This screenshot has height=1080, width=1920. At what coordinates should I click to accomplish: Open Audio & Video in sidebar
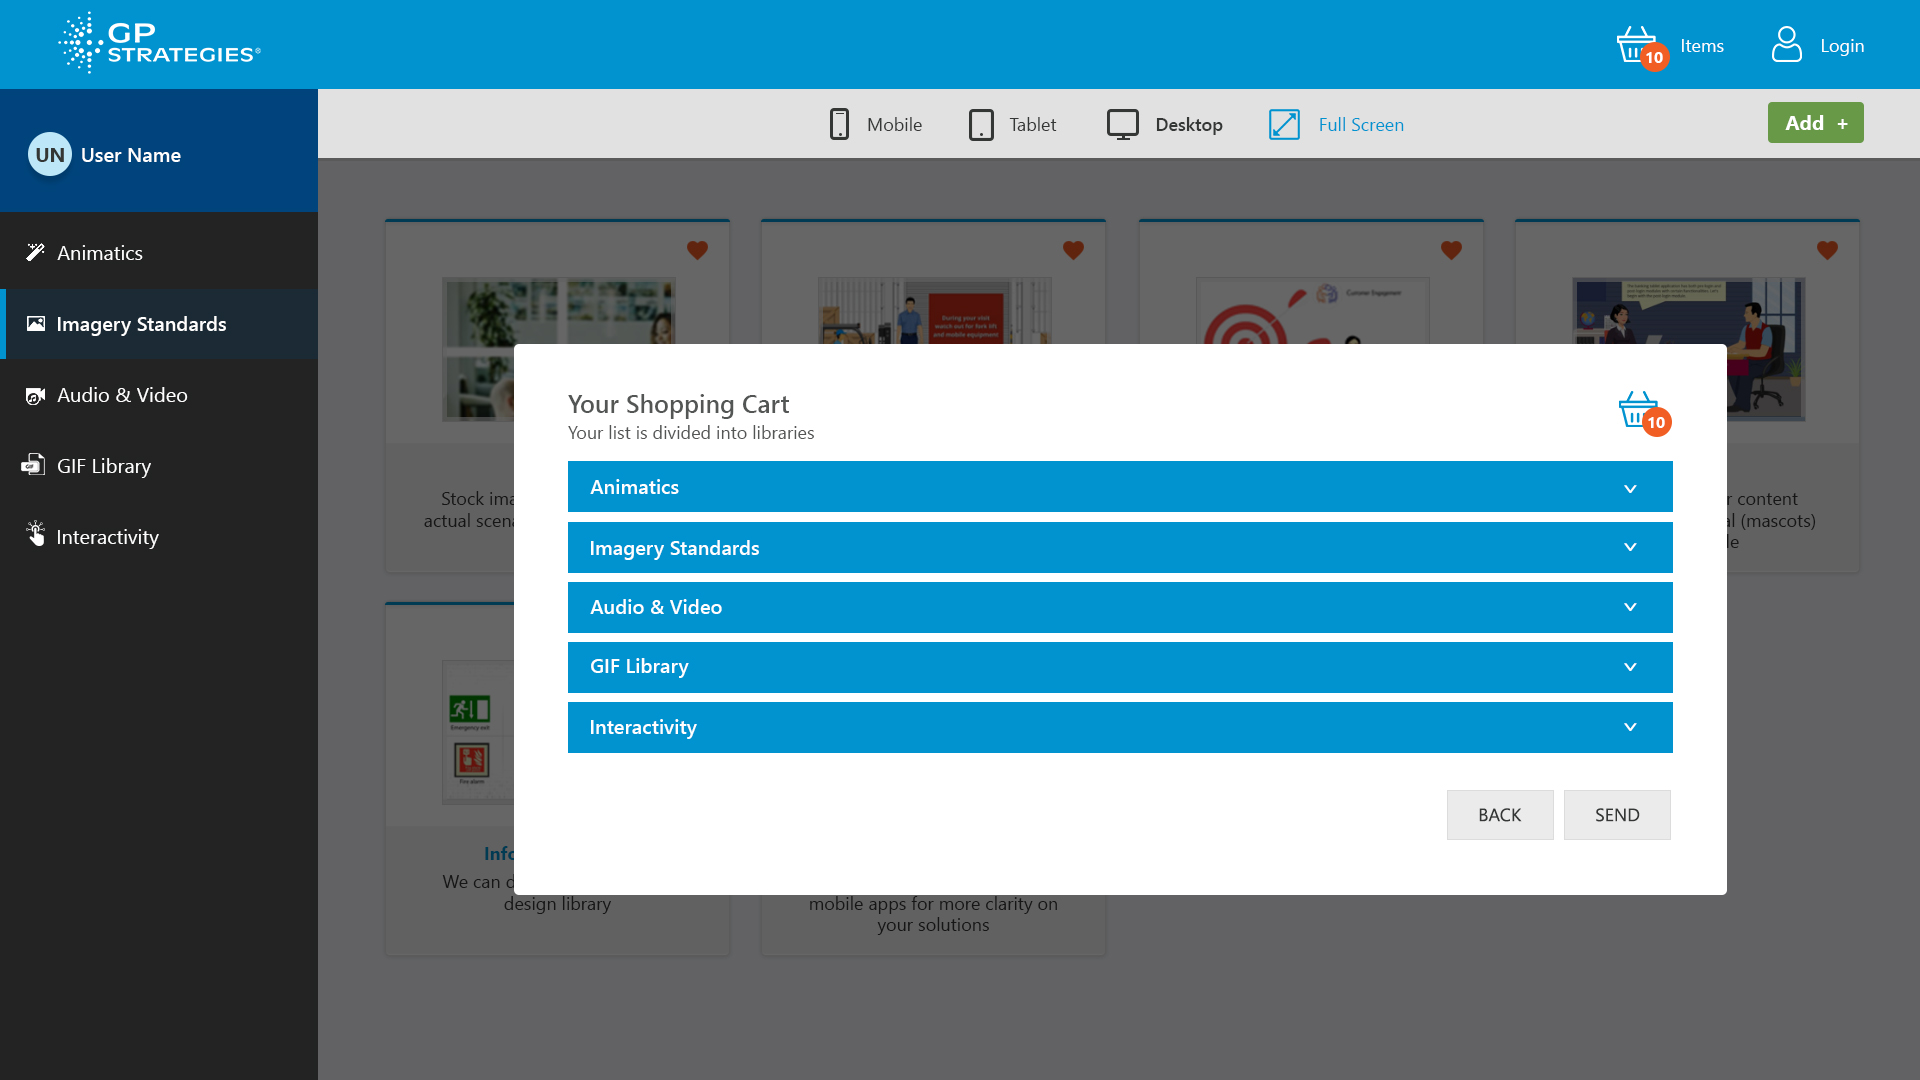[122, 395]
